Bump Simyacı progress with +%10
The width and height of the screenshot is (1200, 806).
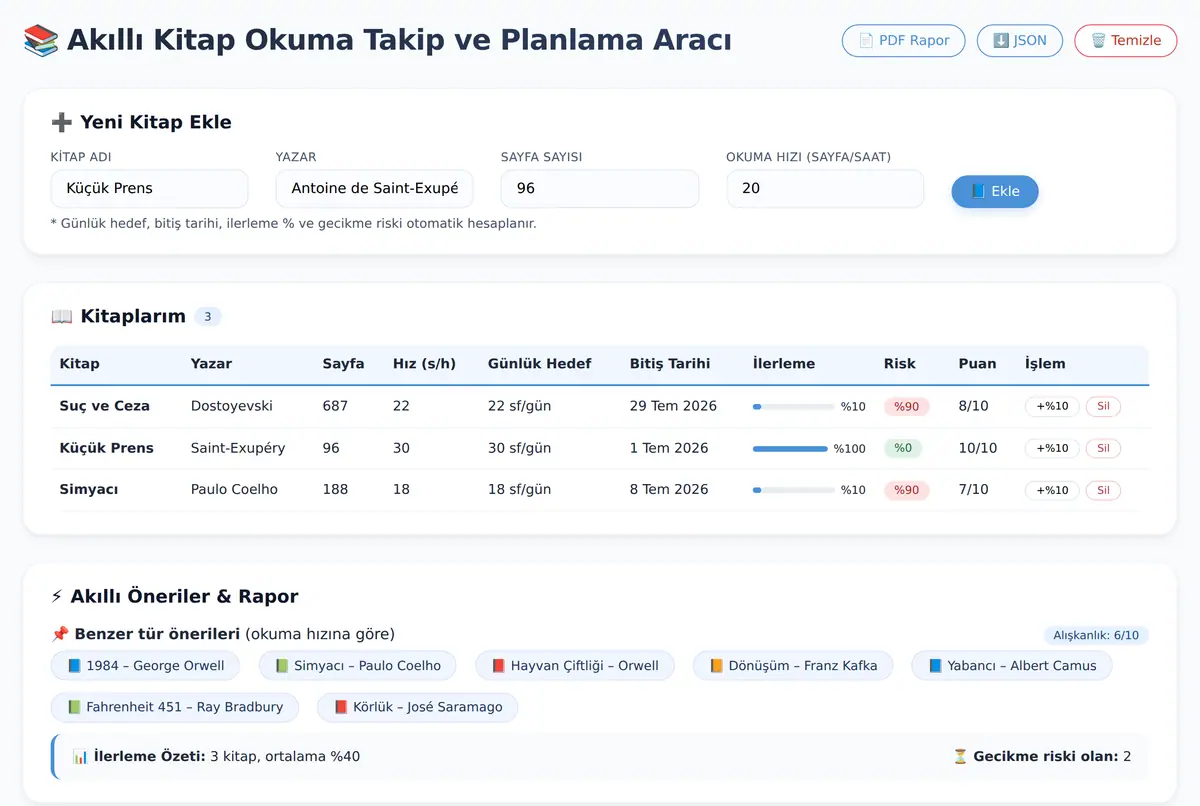pos(1052,490)
